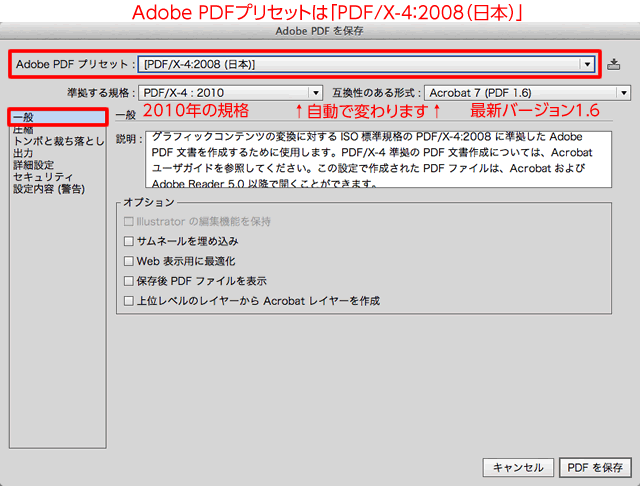The image size is (640, 486).
Task: Select トンボと裁ち落とし in the category list
Action: pos(58,141)
